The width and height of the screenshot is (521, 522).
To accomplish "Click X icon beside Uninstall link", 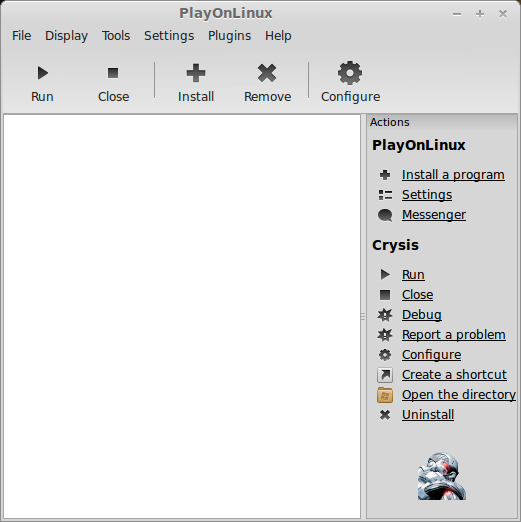I will coord(385,415).
